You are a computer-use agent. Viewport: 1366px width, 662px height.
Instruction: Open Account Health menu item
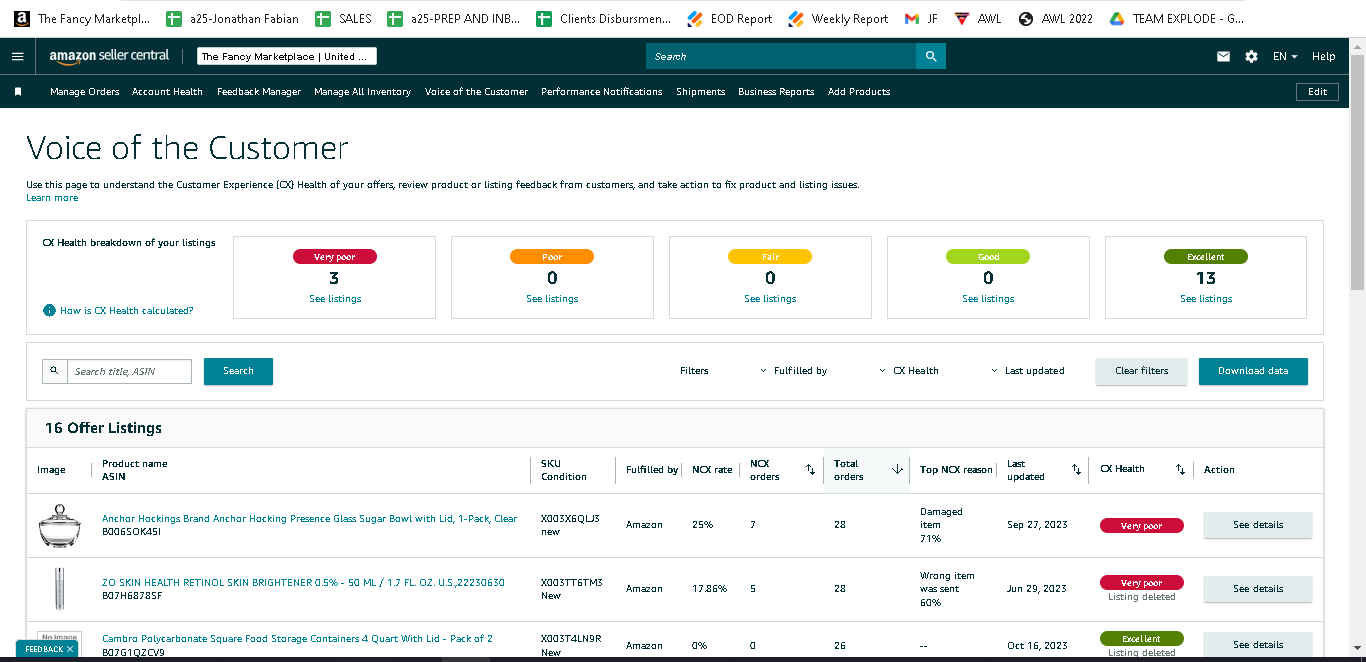click(x=167, y=92)
